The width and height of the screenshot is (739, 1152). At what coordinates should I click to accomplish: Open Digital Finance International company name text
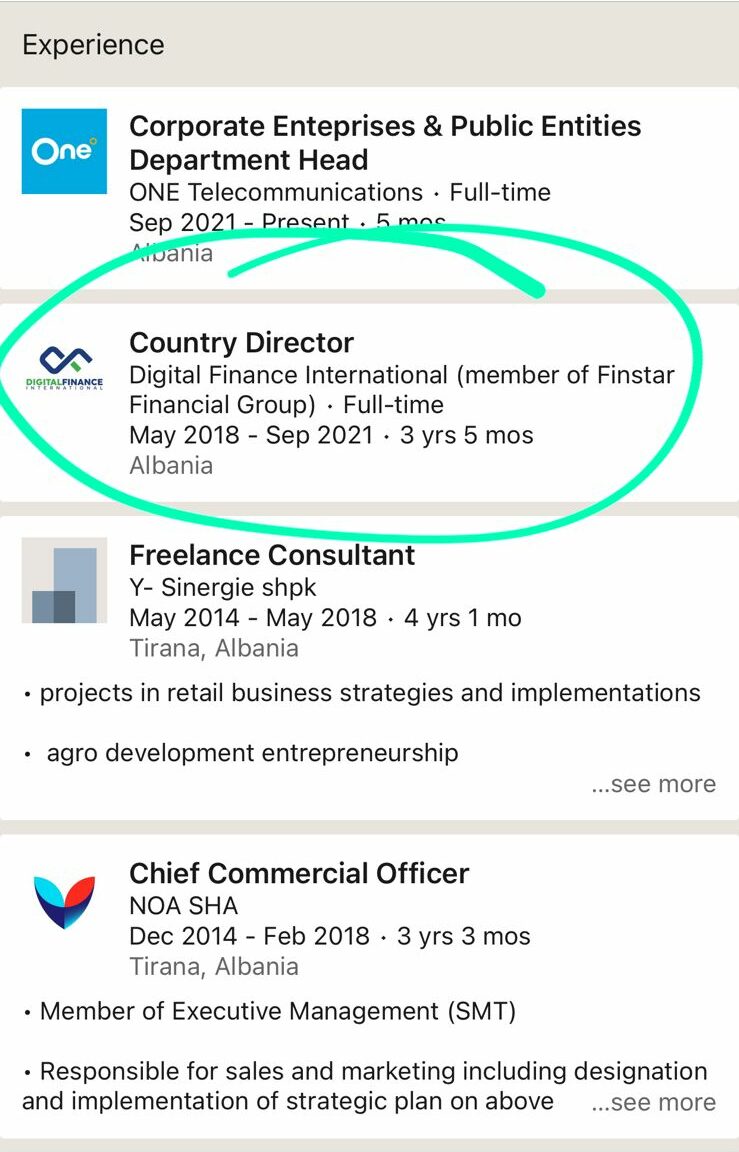tap(401, 389)
